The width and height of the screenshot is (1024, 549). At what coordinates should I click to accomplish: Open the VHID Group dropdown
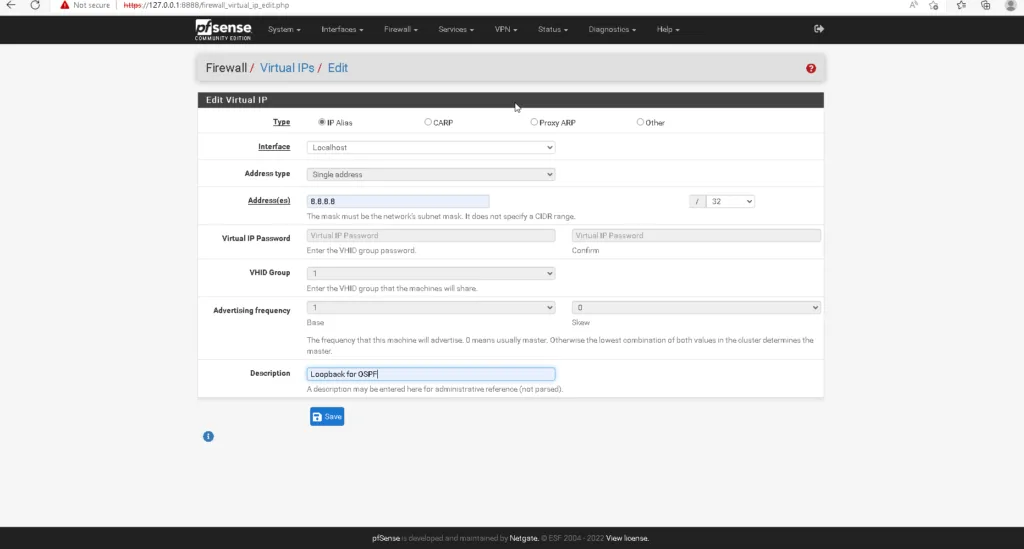click(x=431, y=273)
